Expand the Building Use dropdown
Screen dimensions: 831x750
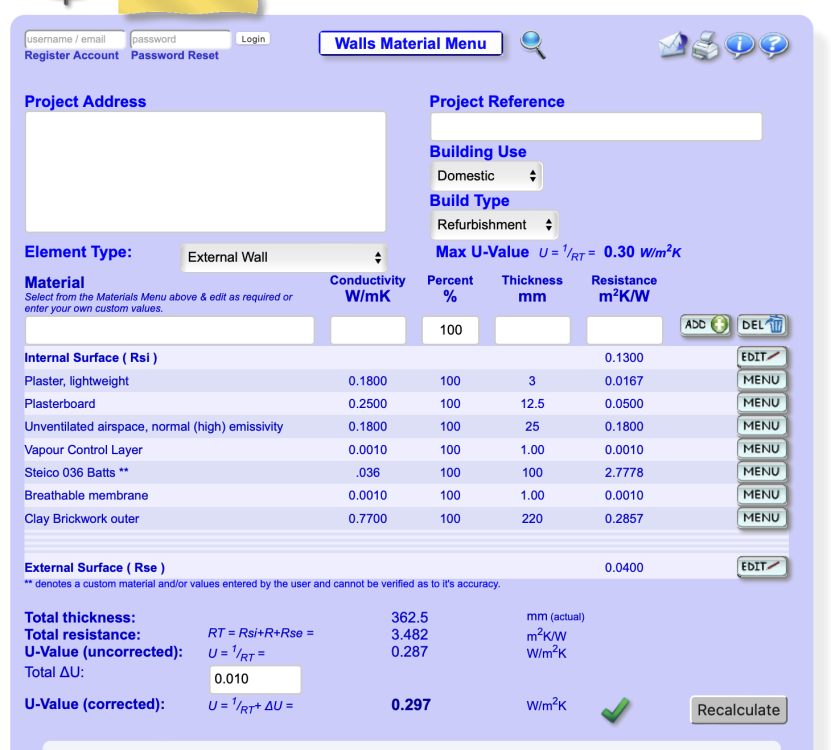(487, 176)
